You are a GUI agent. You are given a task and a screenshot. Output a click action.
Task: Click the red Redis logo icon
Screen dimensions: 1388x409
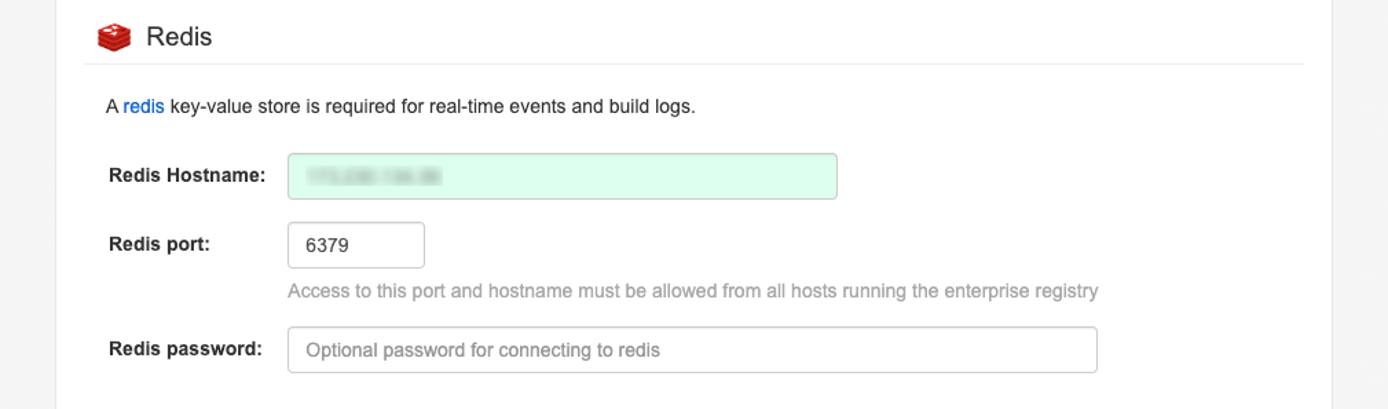tap(114, 37)
